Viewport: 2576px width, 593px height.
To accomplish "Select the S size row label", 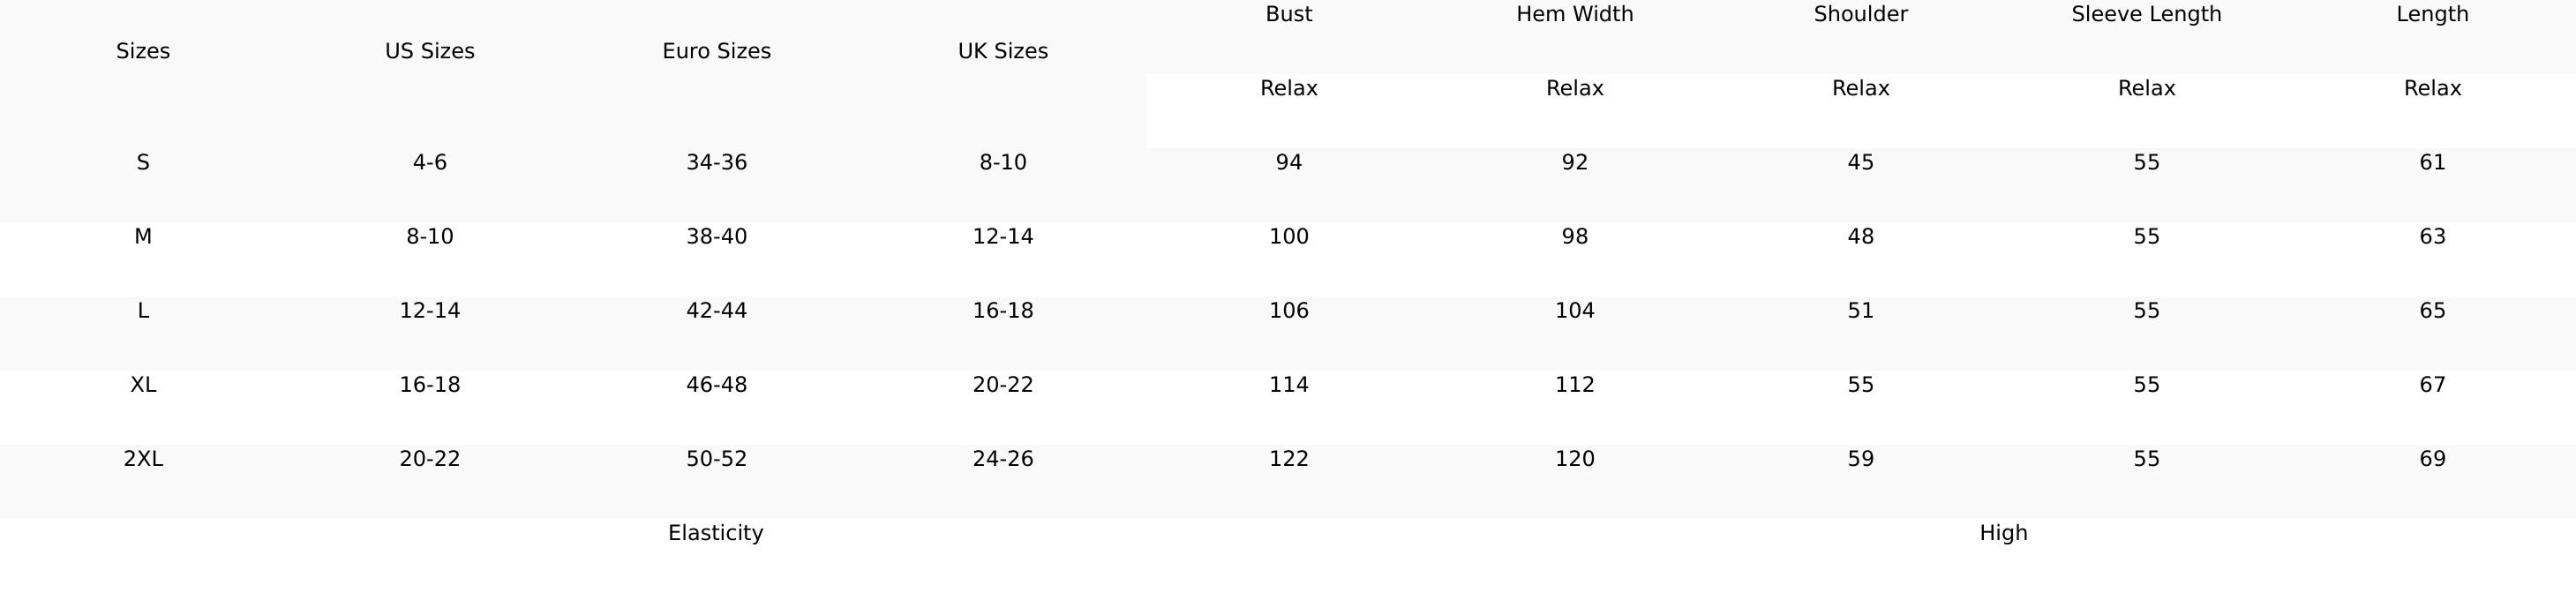I will (143, 162).
